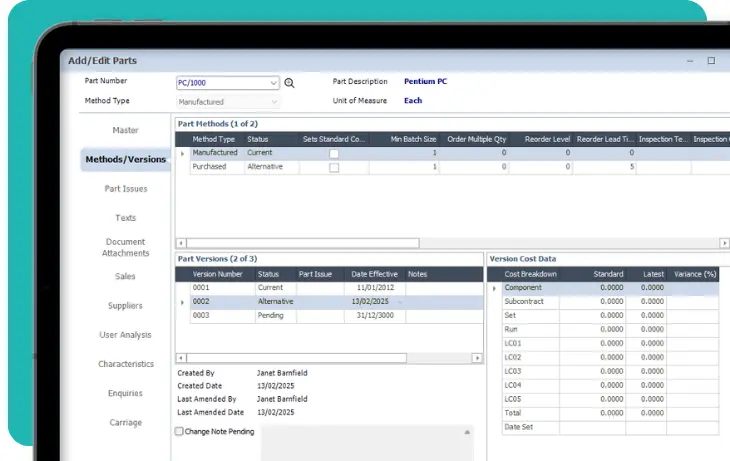The width and height of the screenshot is (730, 461).
Task: Maximize the Add/Edit Parts window
Action: tap(711, 60)
